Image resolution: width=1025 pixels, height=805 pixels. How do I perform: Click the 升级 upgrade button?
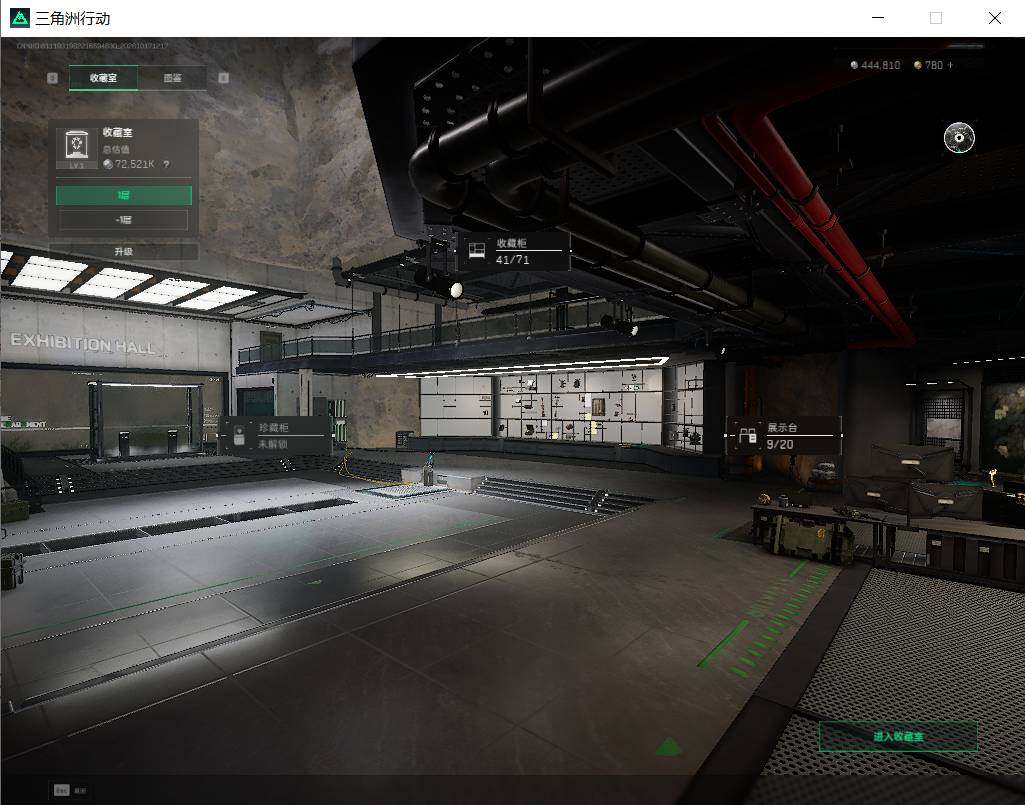[x=124, y=252]
